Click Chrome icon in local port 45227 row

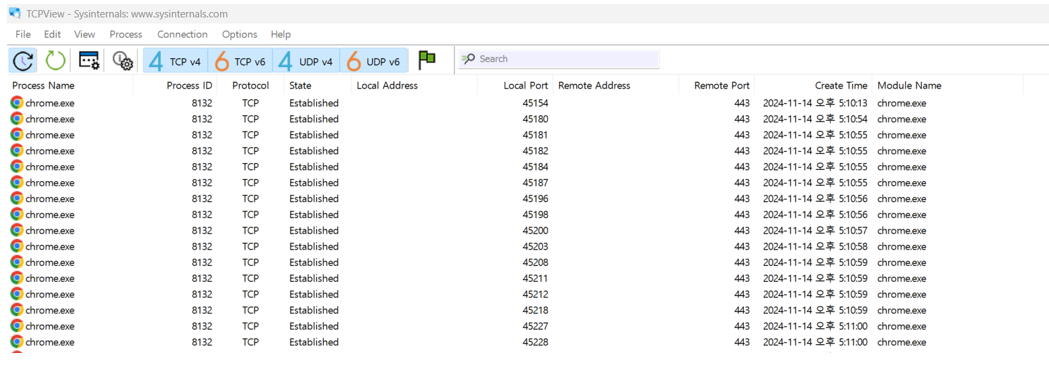(x=17, y=326)
